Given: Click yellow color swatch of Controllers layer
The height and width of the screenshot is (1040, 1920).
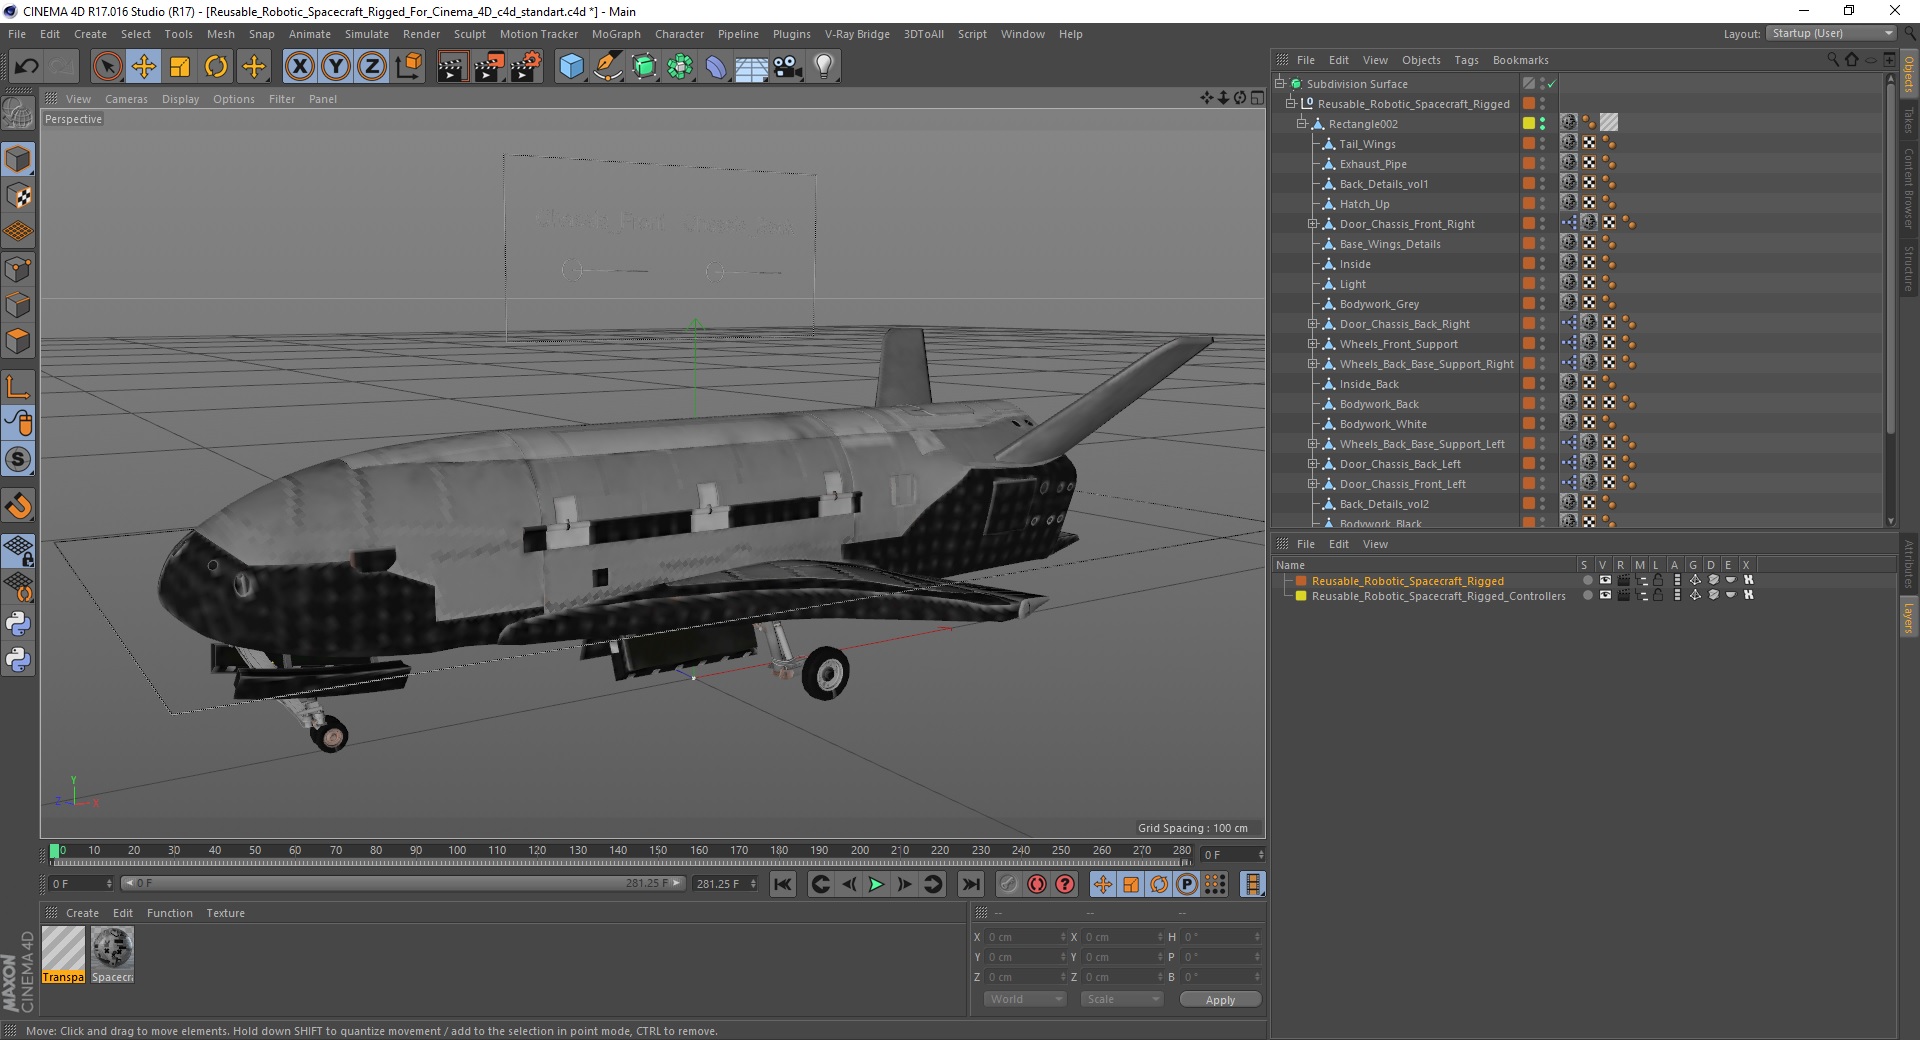Looking at the screenshot, I should coord(1301,596).
